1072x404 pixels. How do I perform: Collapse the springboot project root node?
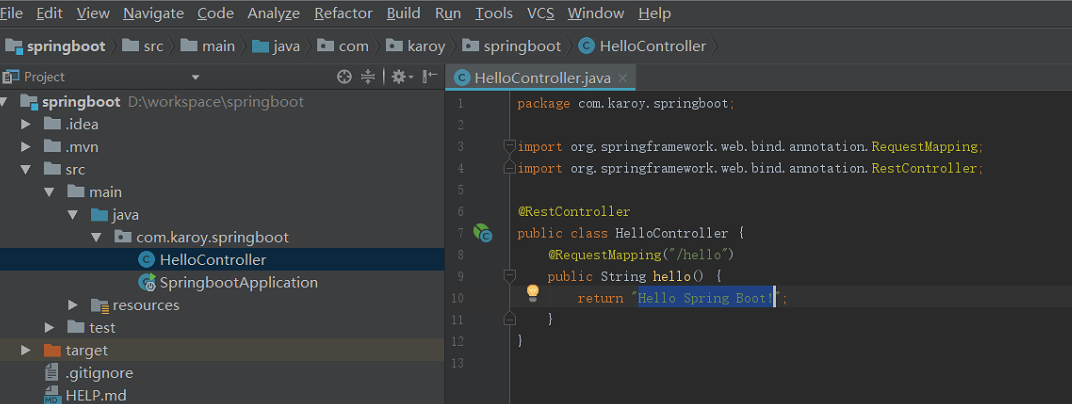(5, 102)
